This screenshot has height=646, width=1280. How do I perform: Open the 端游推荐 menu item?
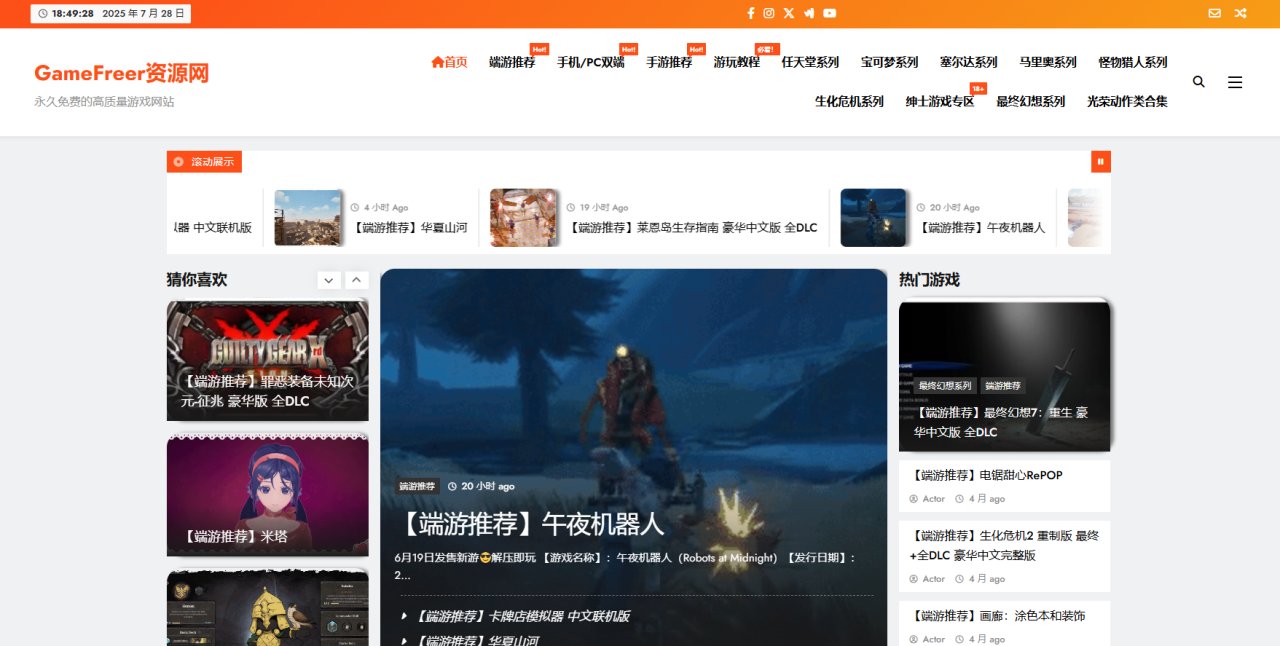(x=512, y=62)
